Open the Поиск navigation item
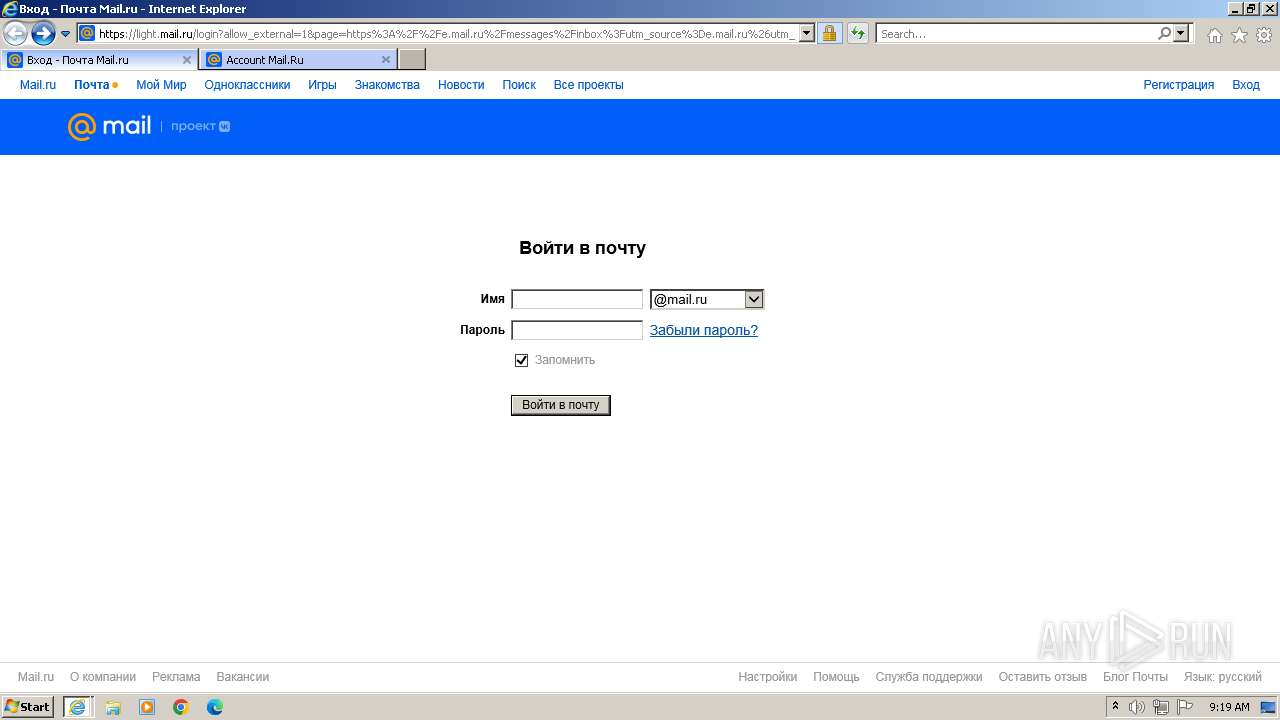The image size is (1280, 720). tap(519, 85)
